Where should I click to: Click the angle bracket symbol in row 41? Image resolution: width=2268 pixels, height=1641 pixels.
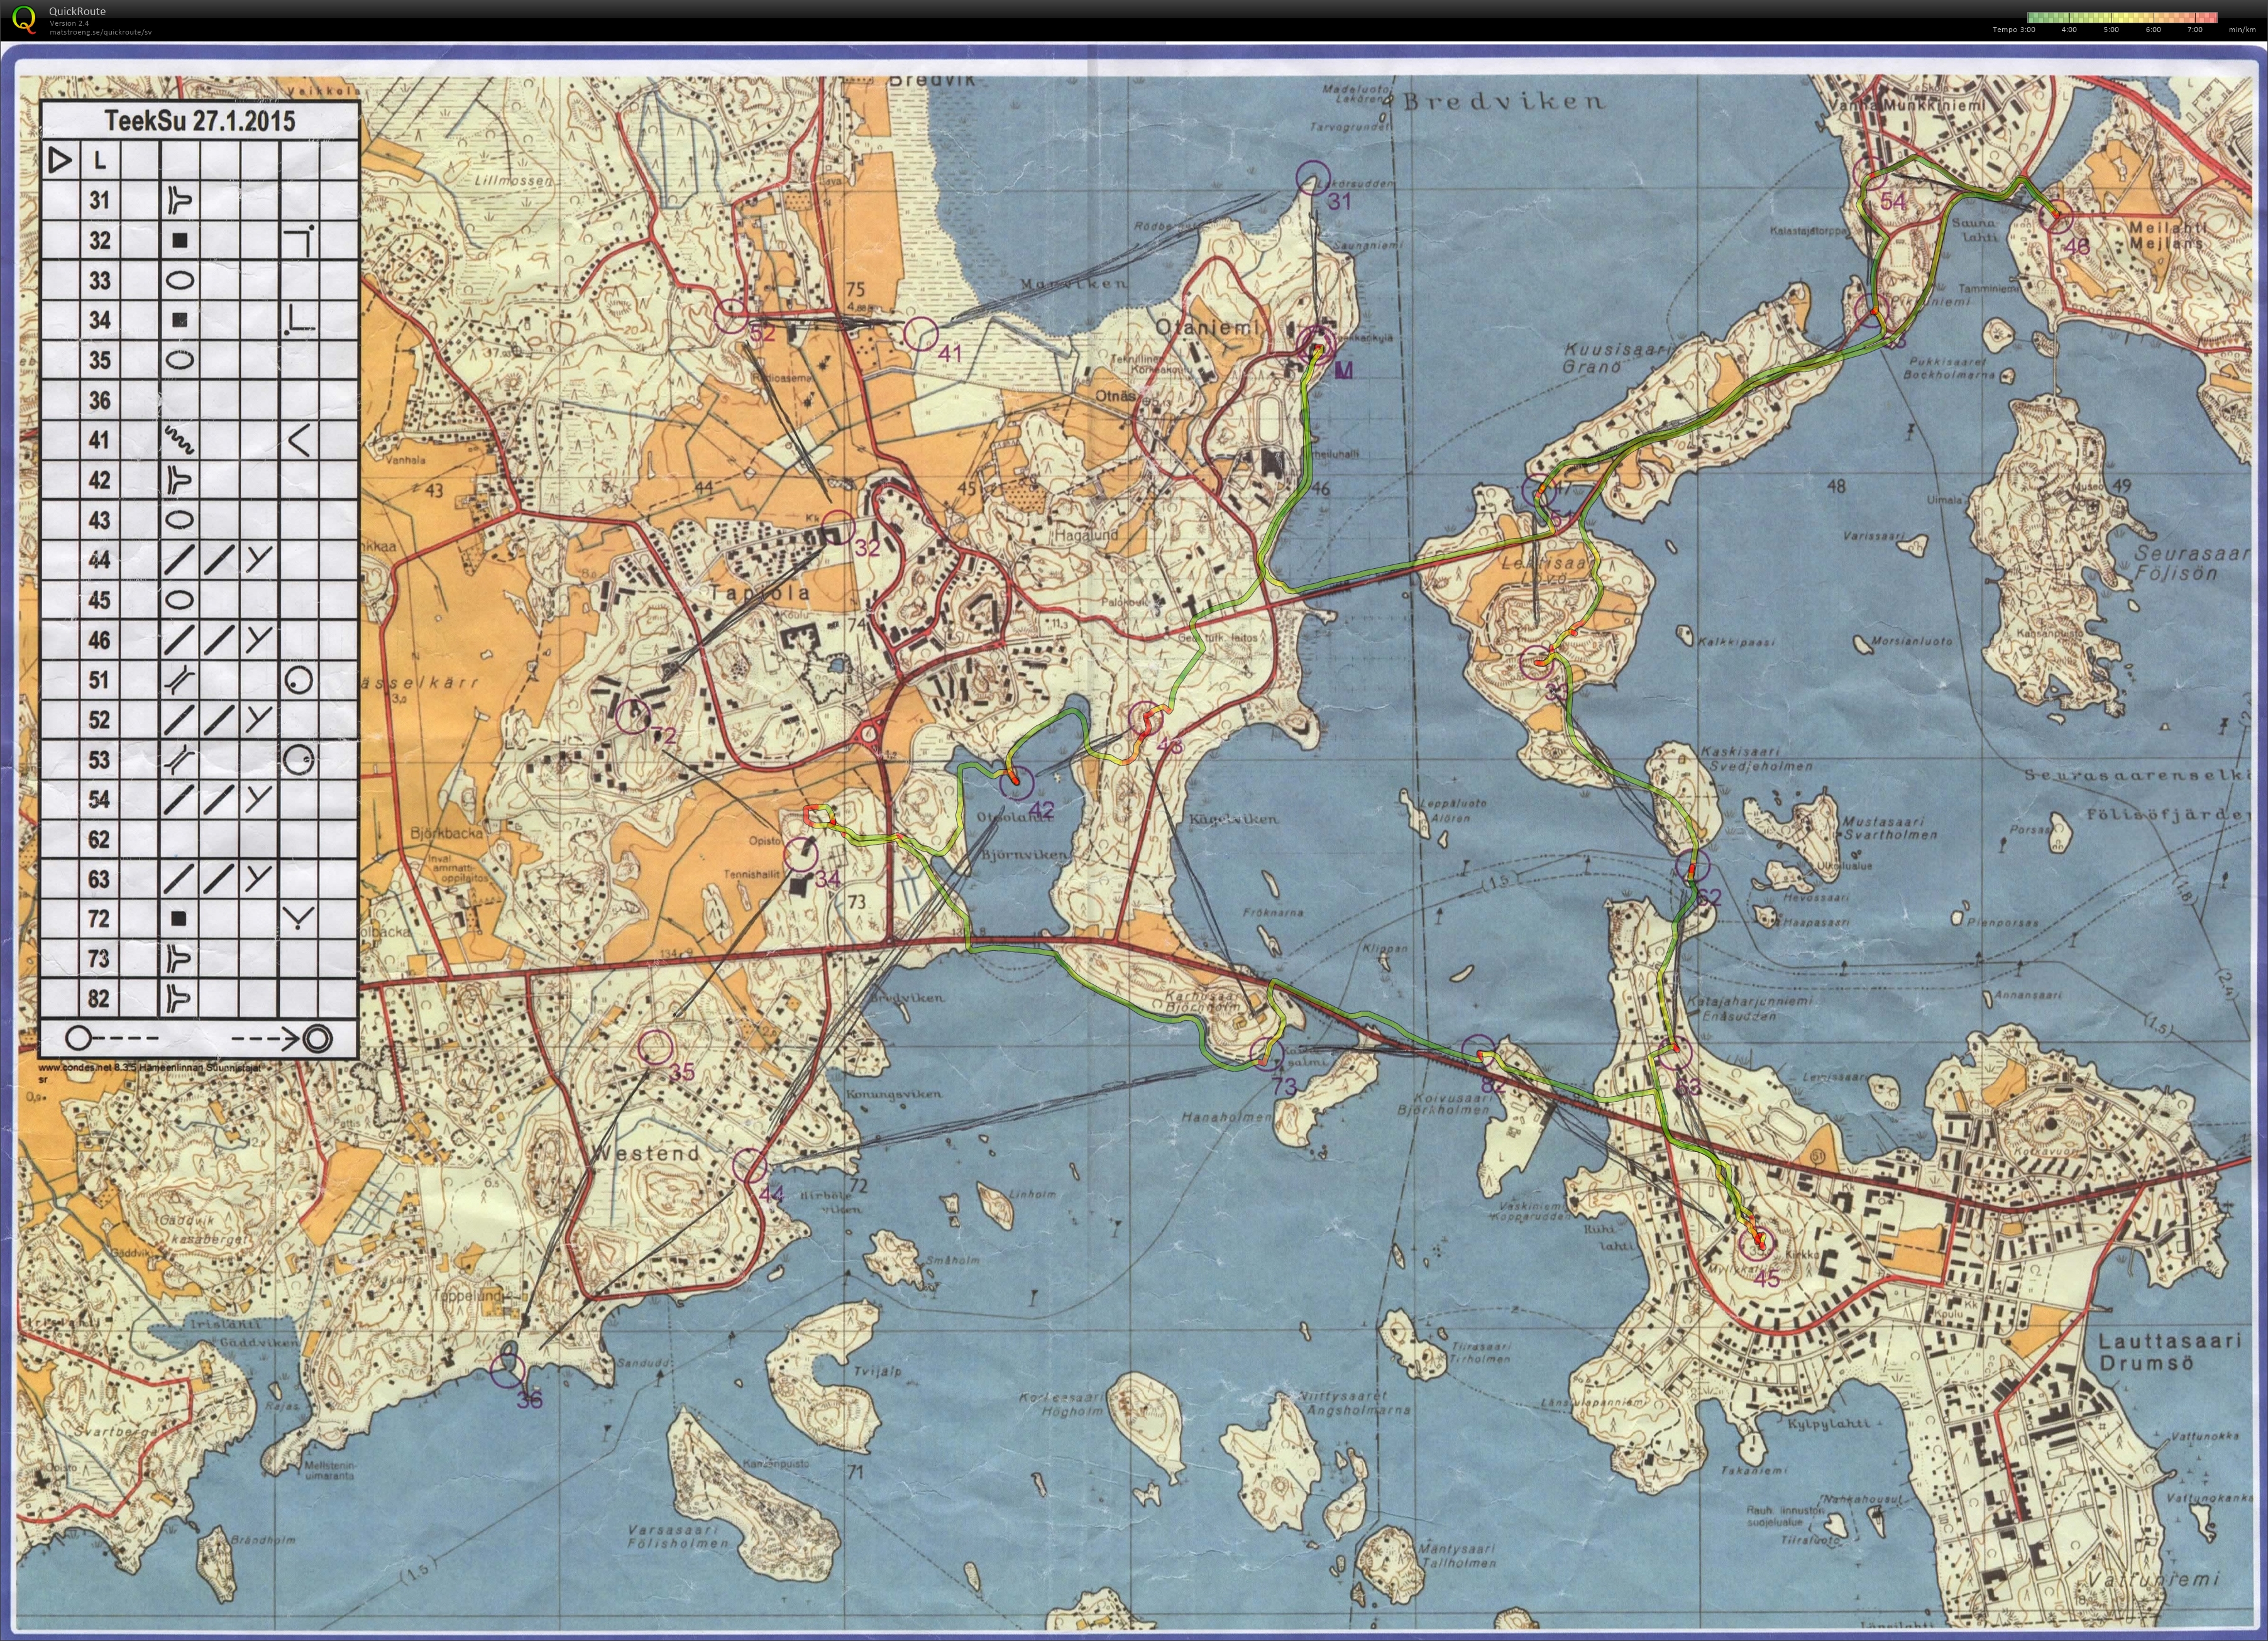299,439
